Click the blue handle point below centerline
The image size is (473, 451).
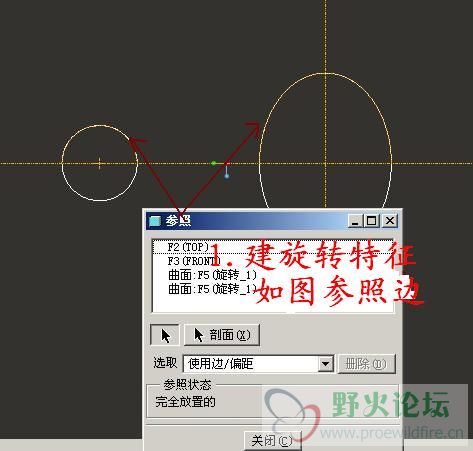[x=227, y=176]
